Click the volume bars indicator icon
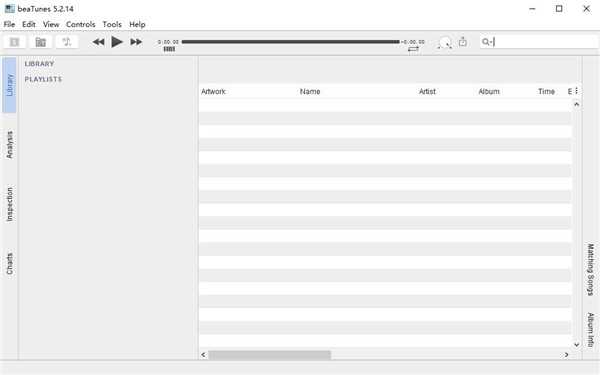 (169, 49)
